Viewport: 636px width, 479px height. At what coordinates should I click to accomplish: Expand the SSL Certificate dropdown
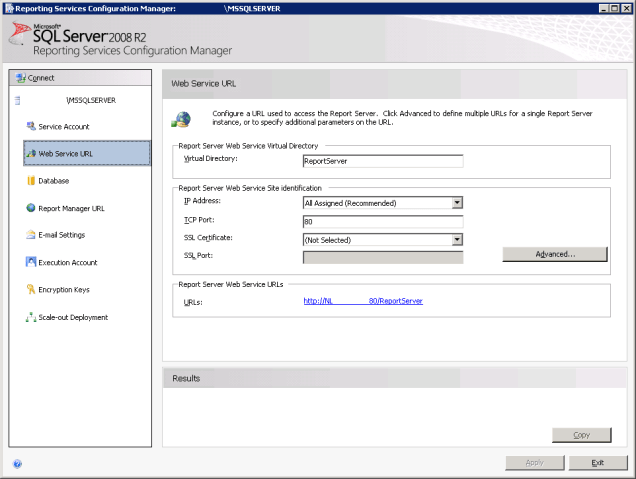point(456,239)
